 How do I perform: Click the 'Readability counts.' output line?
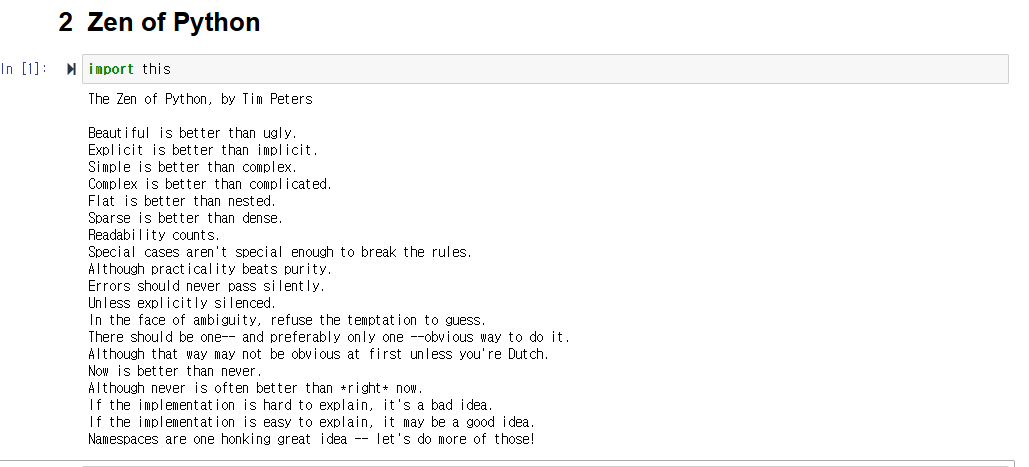pos(154,235)
